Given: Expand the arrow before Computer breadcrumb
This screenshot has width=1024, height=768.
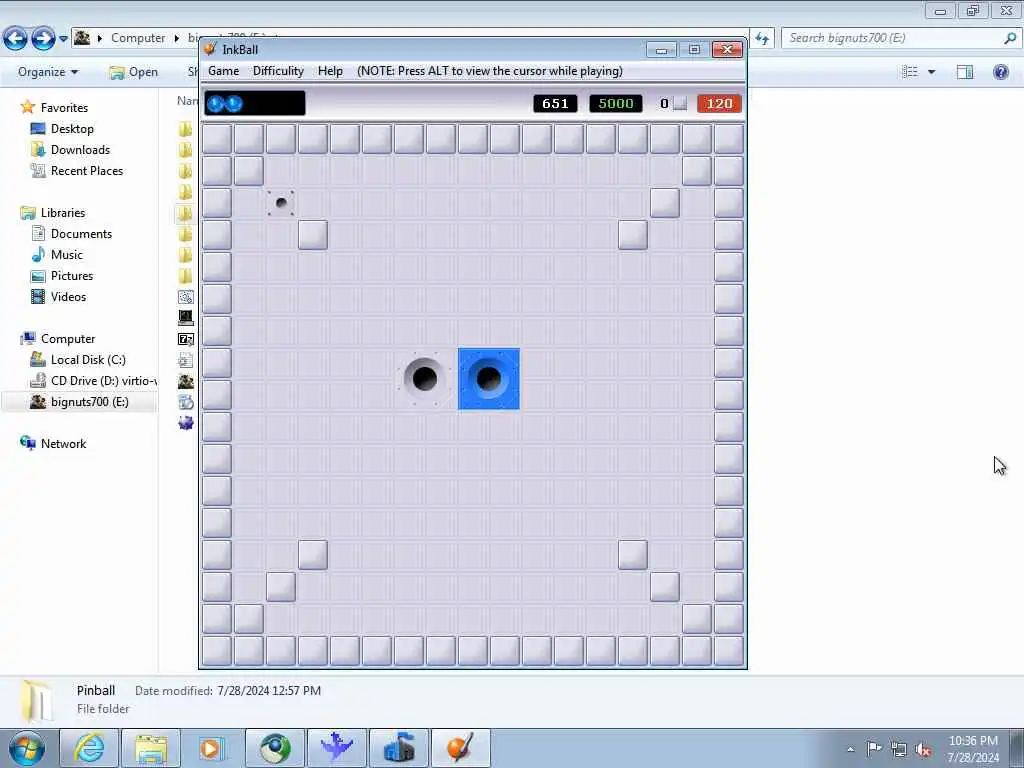Looking at the screenshot, I should click(x=100, y=38).
